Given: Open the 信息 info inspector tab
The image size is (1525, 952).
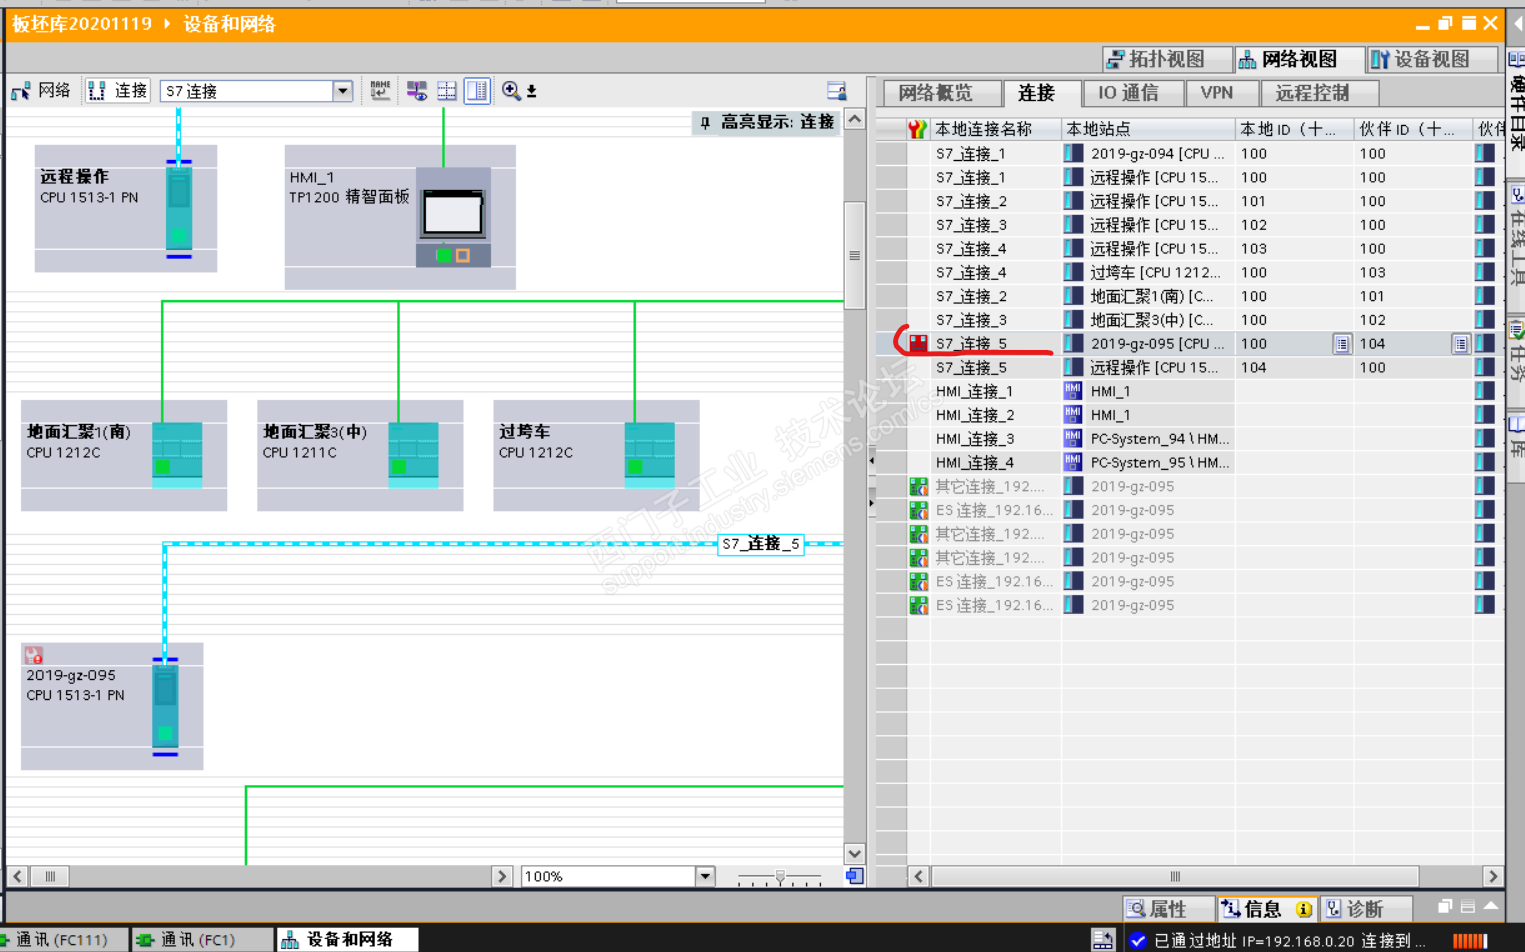Looking at the screenshot, I should pos(1266,909).
